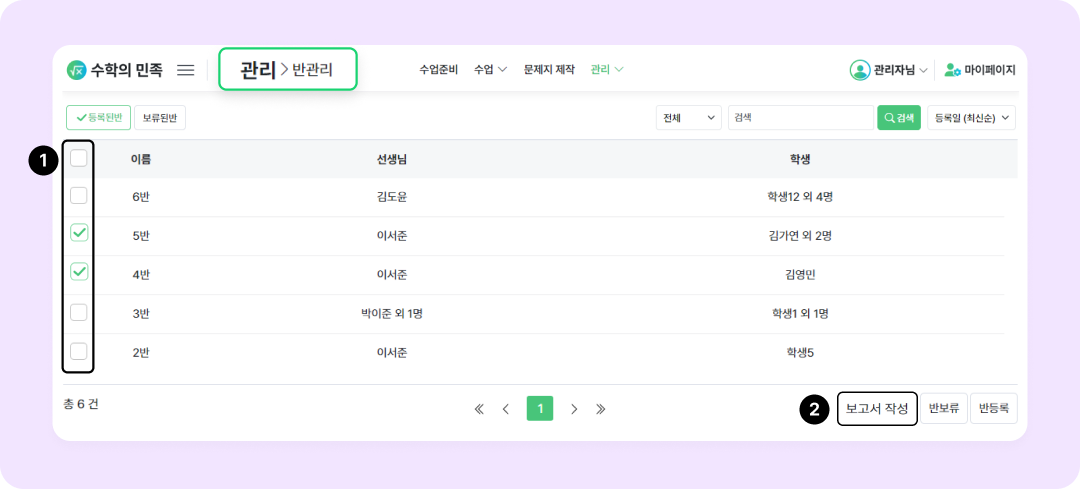Select page number 1
This screenshot has height=489, width=1080.
[540, 409]
